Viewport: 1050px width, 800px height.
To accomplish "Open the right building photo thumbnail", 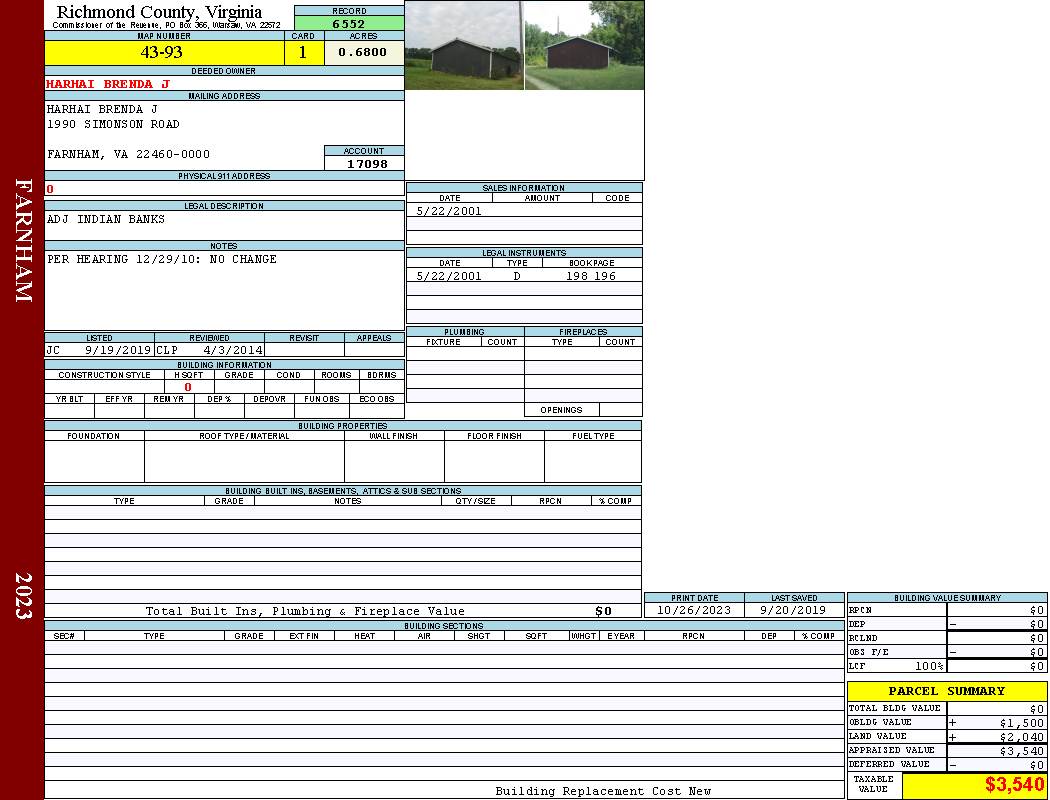I will coord(584,45).
